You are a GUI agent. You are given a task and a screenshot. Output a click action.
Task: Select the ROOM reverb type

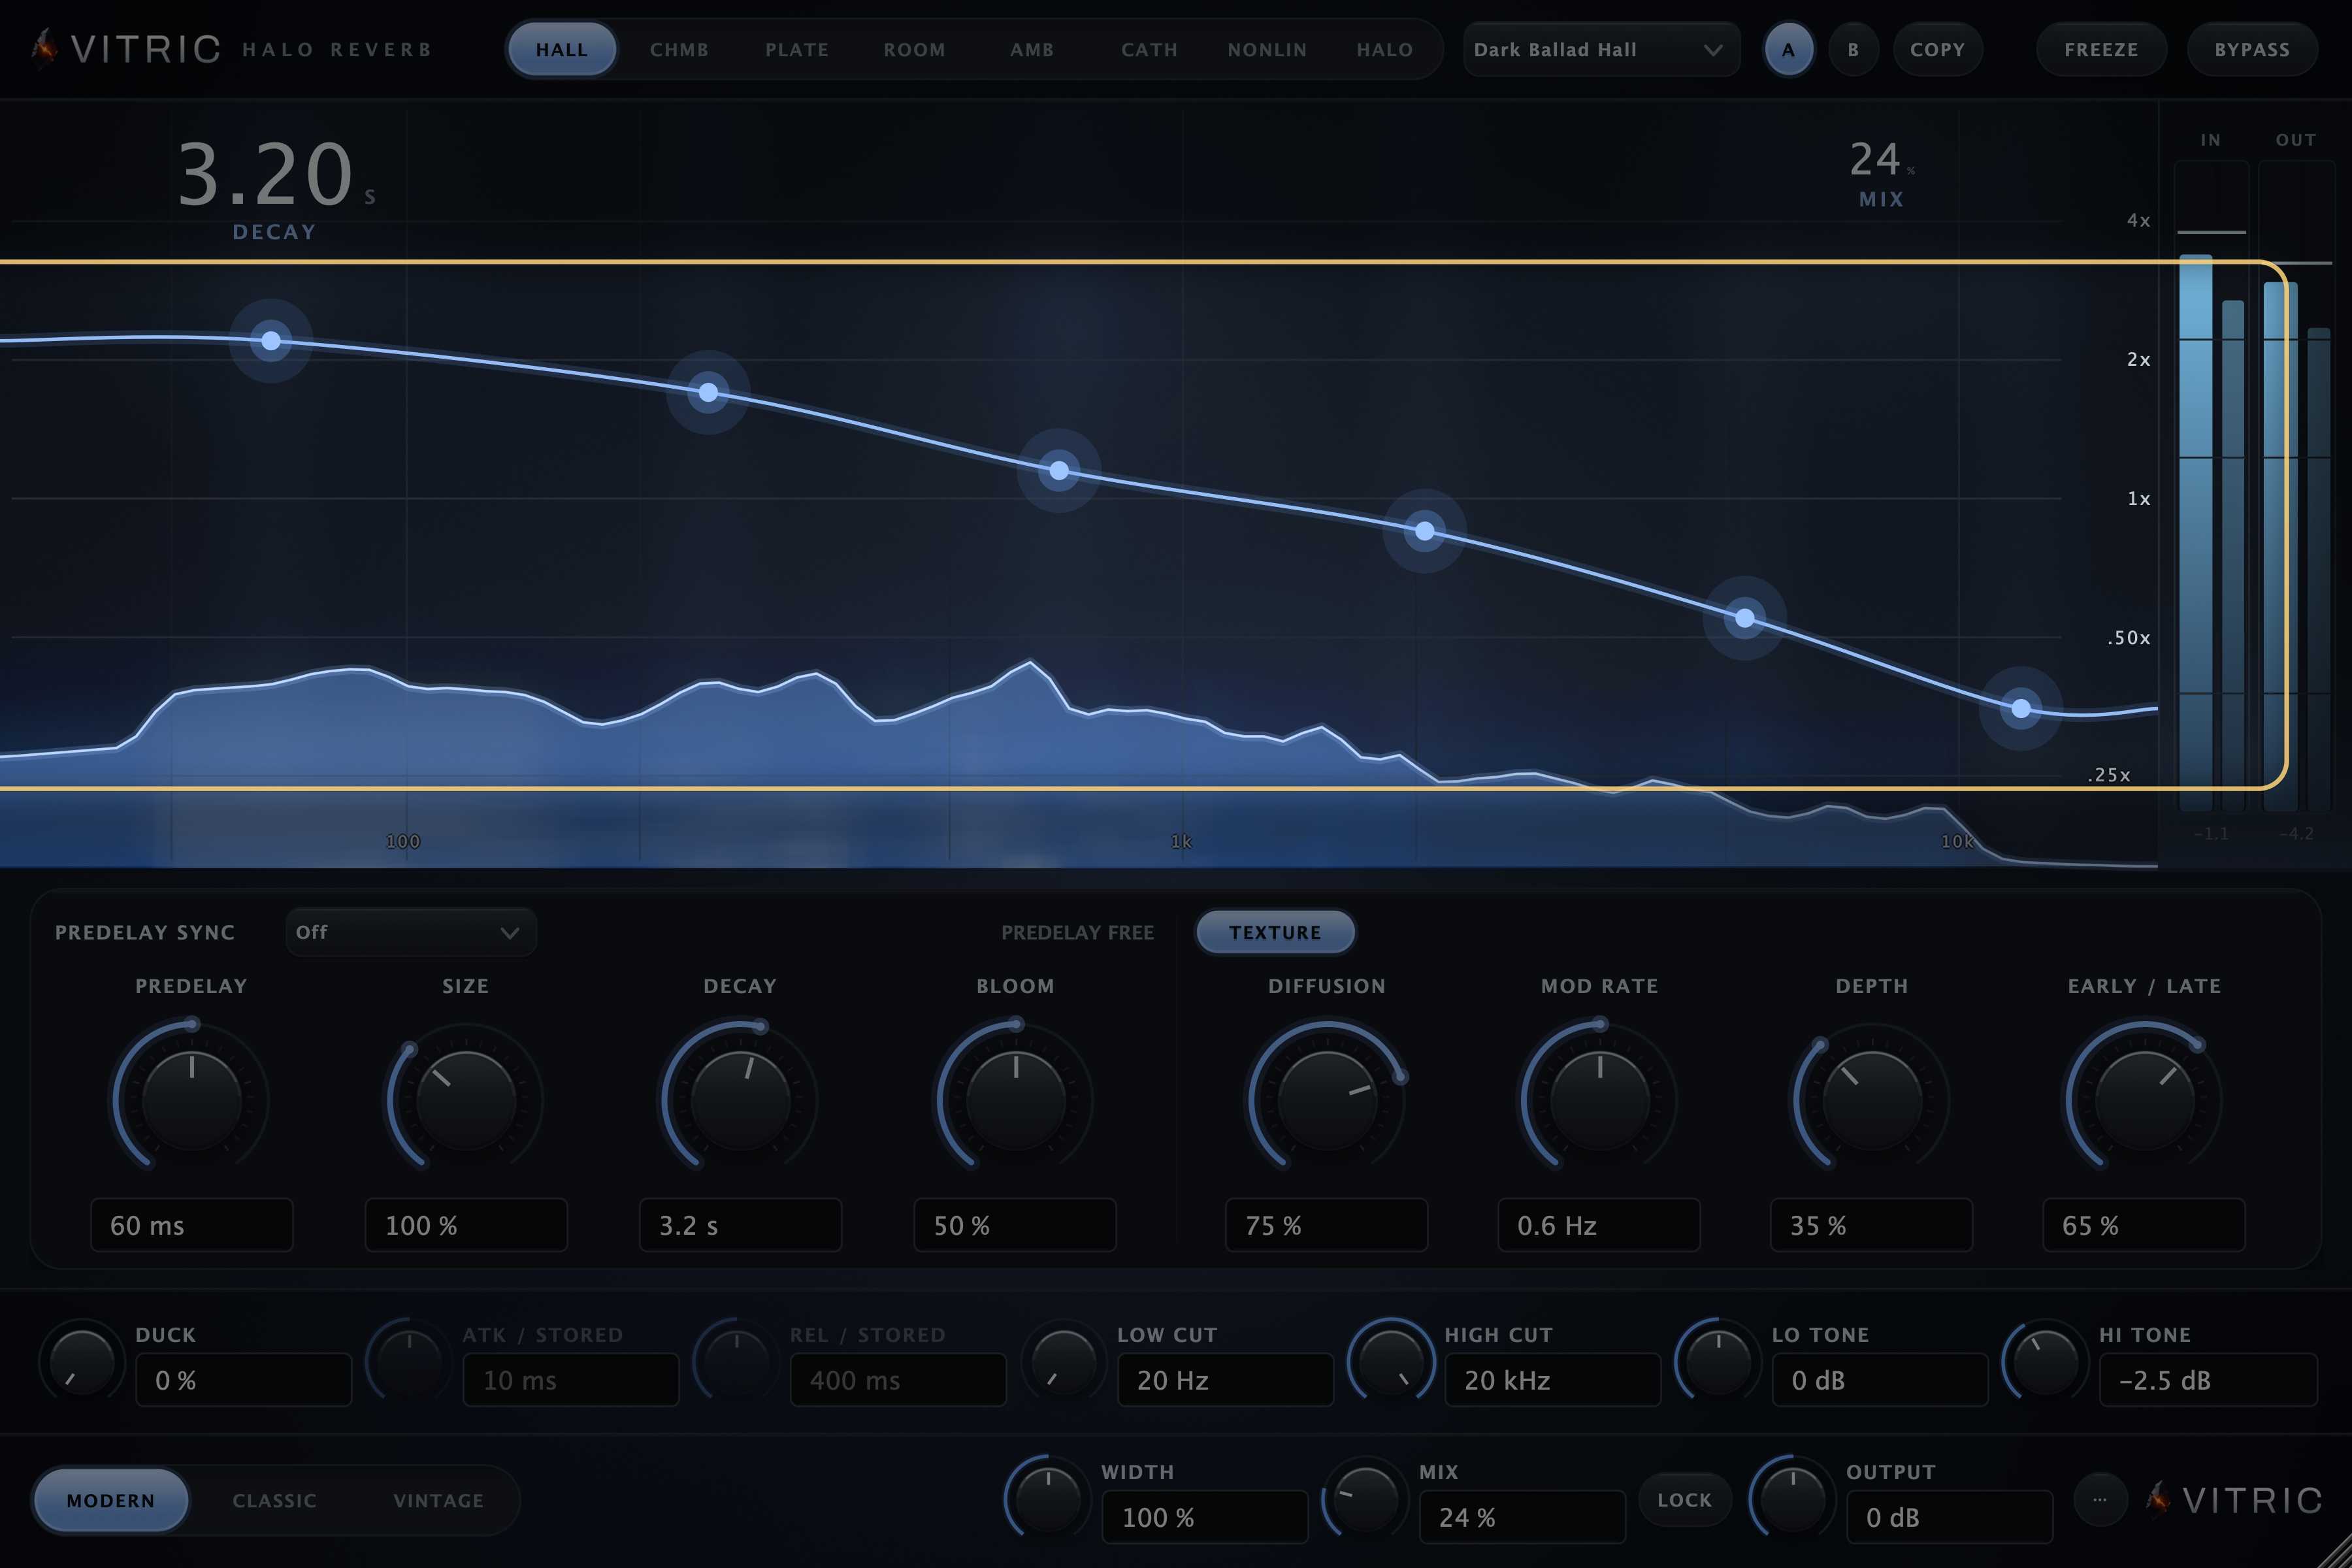point(914,49)
